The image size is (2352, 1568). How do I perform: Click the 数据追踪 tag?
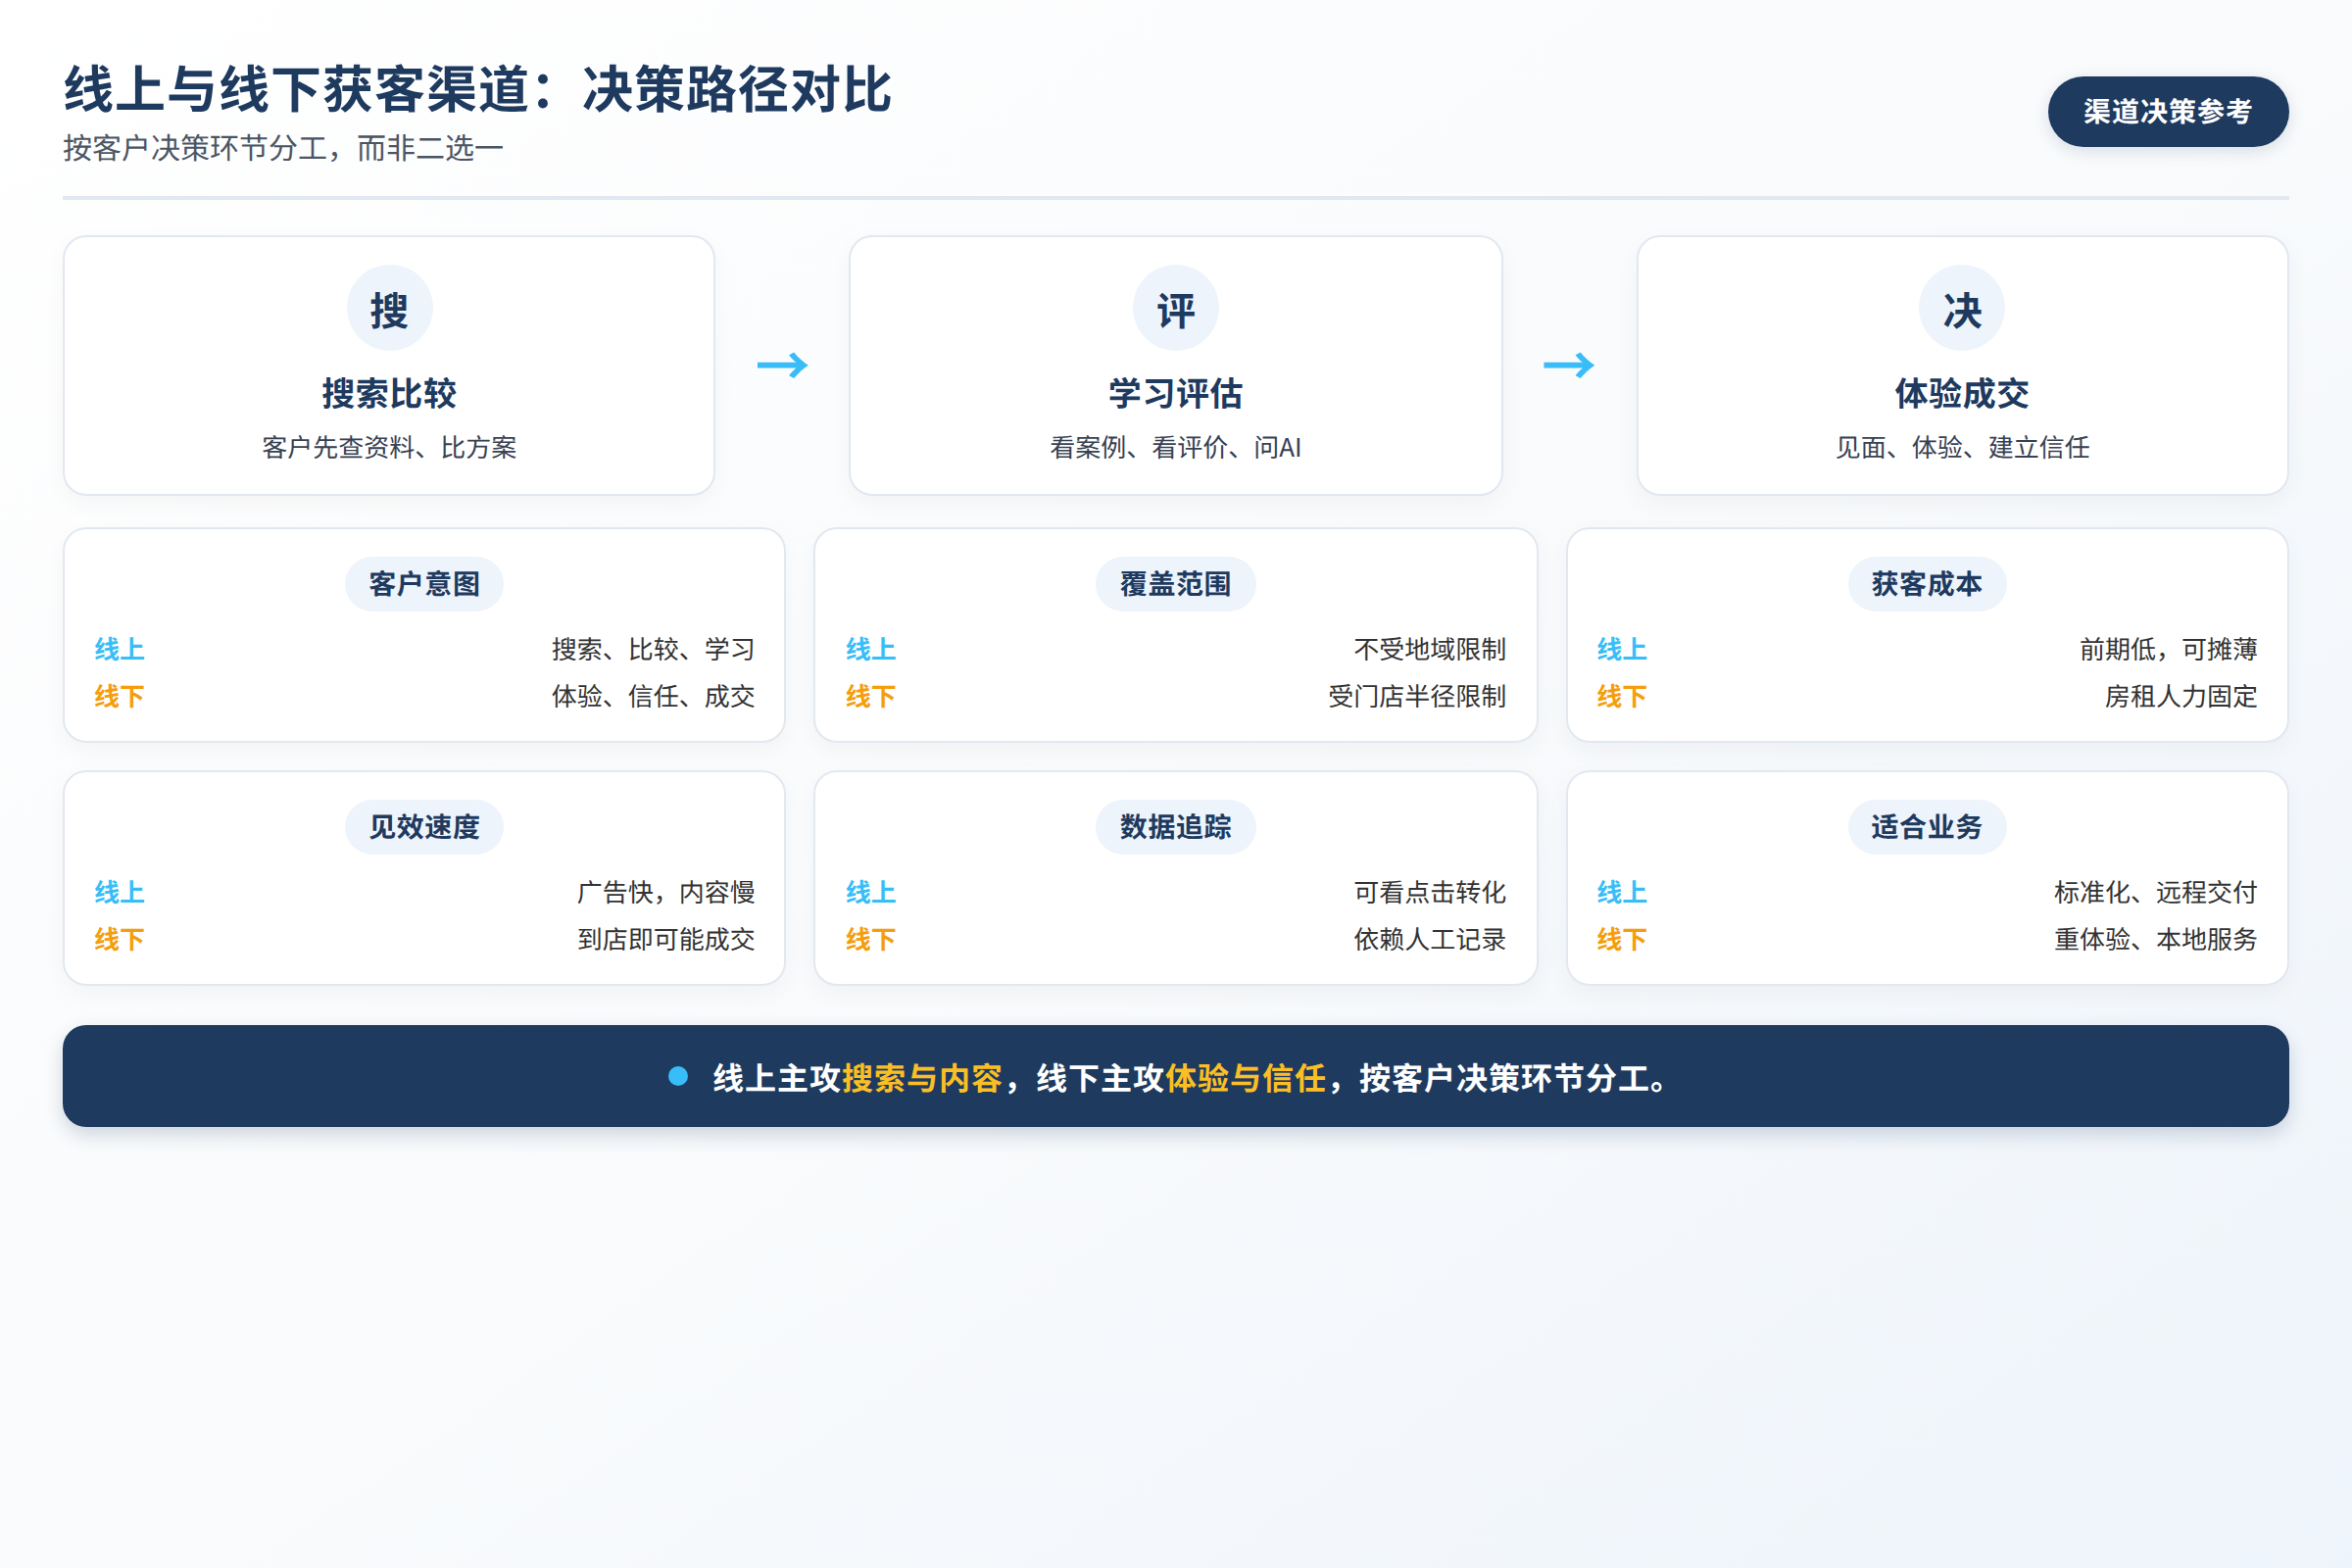pos(1175,827)
